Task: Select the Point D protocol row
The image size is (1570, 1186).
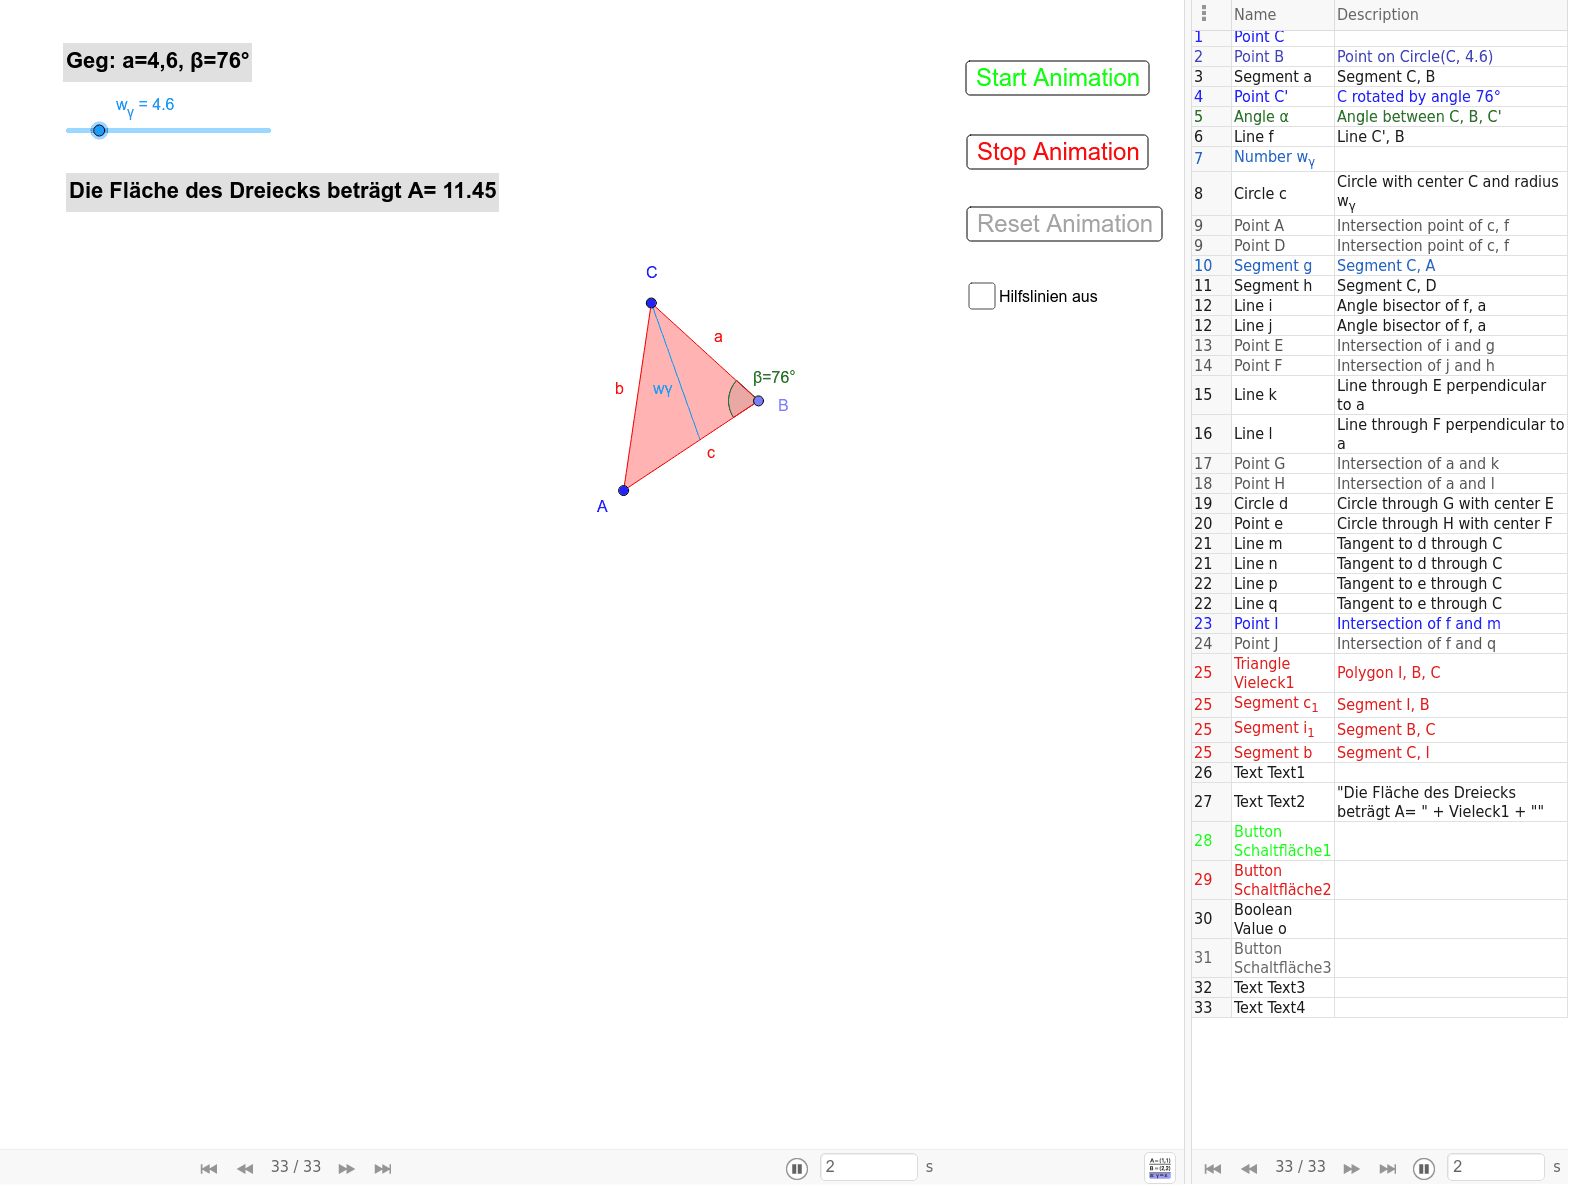Action: point(1379,246)
